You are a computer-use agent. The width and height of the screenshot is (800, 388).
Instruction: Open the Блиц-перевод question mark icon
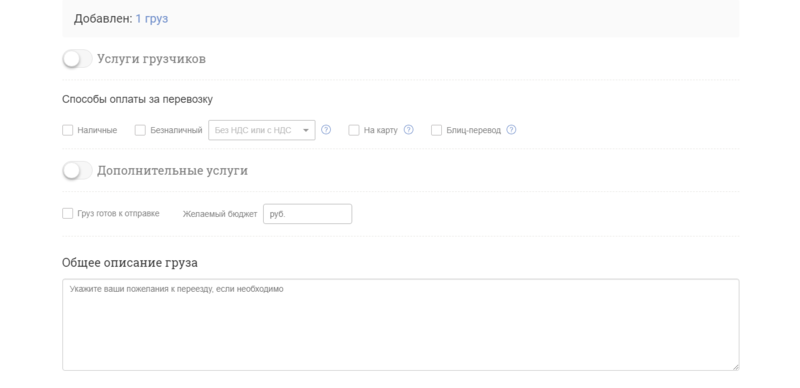point(511,130)
